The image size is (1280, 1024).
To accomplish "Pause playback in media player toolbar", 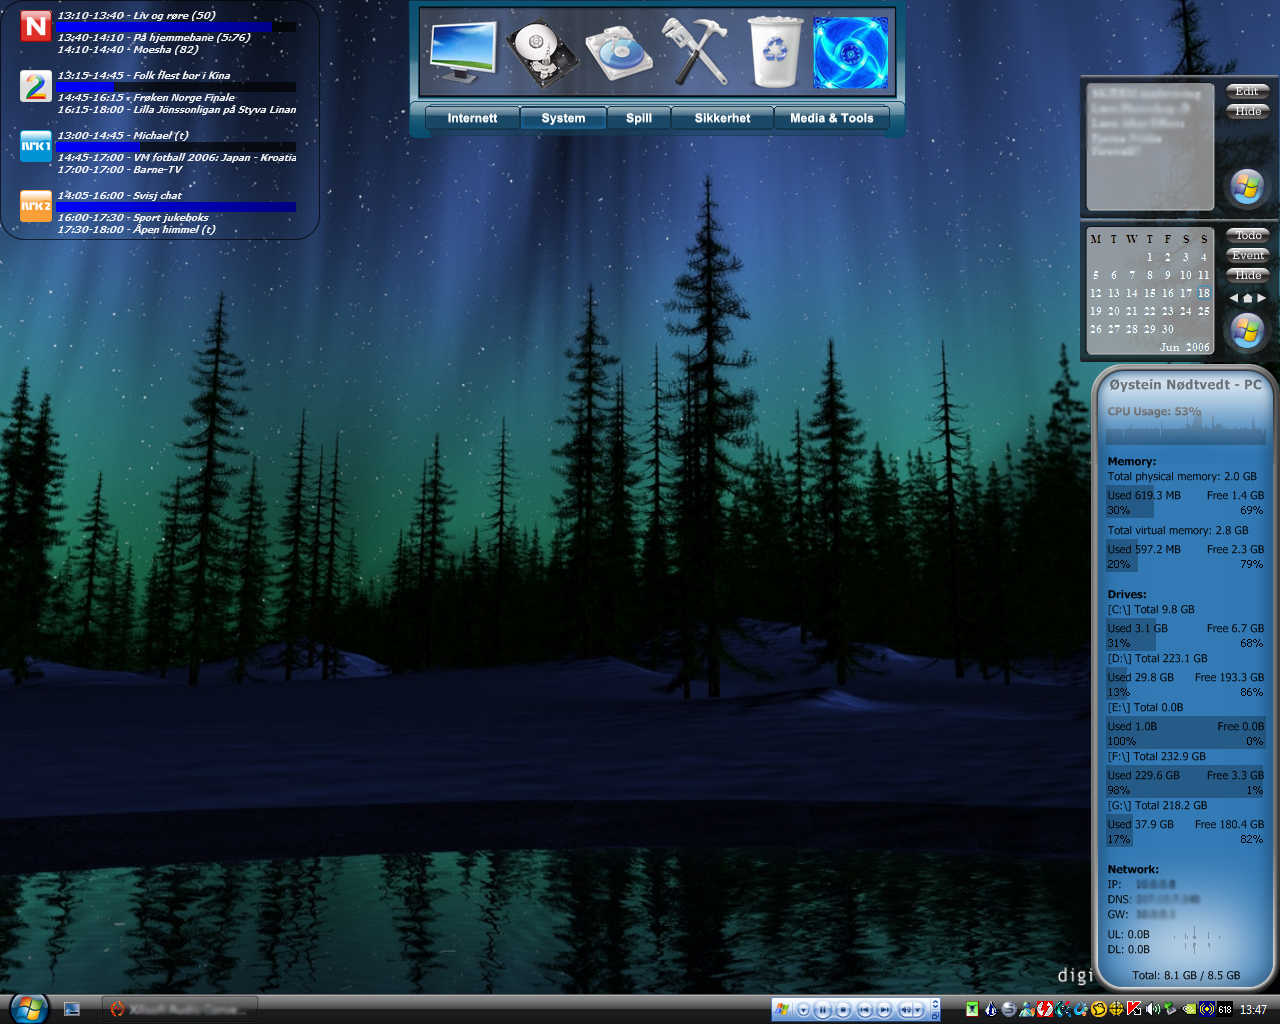I will (822, 1010).
